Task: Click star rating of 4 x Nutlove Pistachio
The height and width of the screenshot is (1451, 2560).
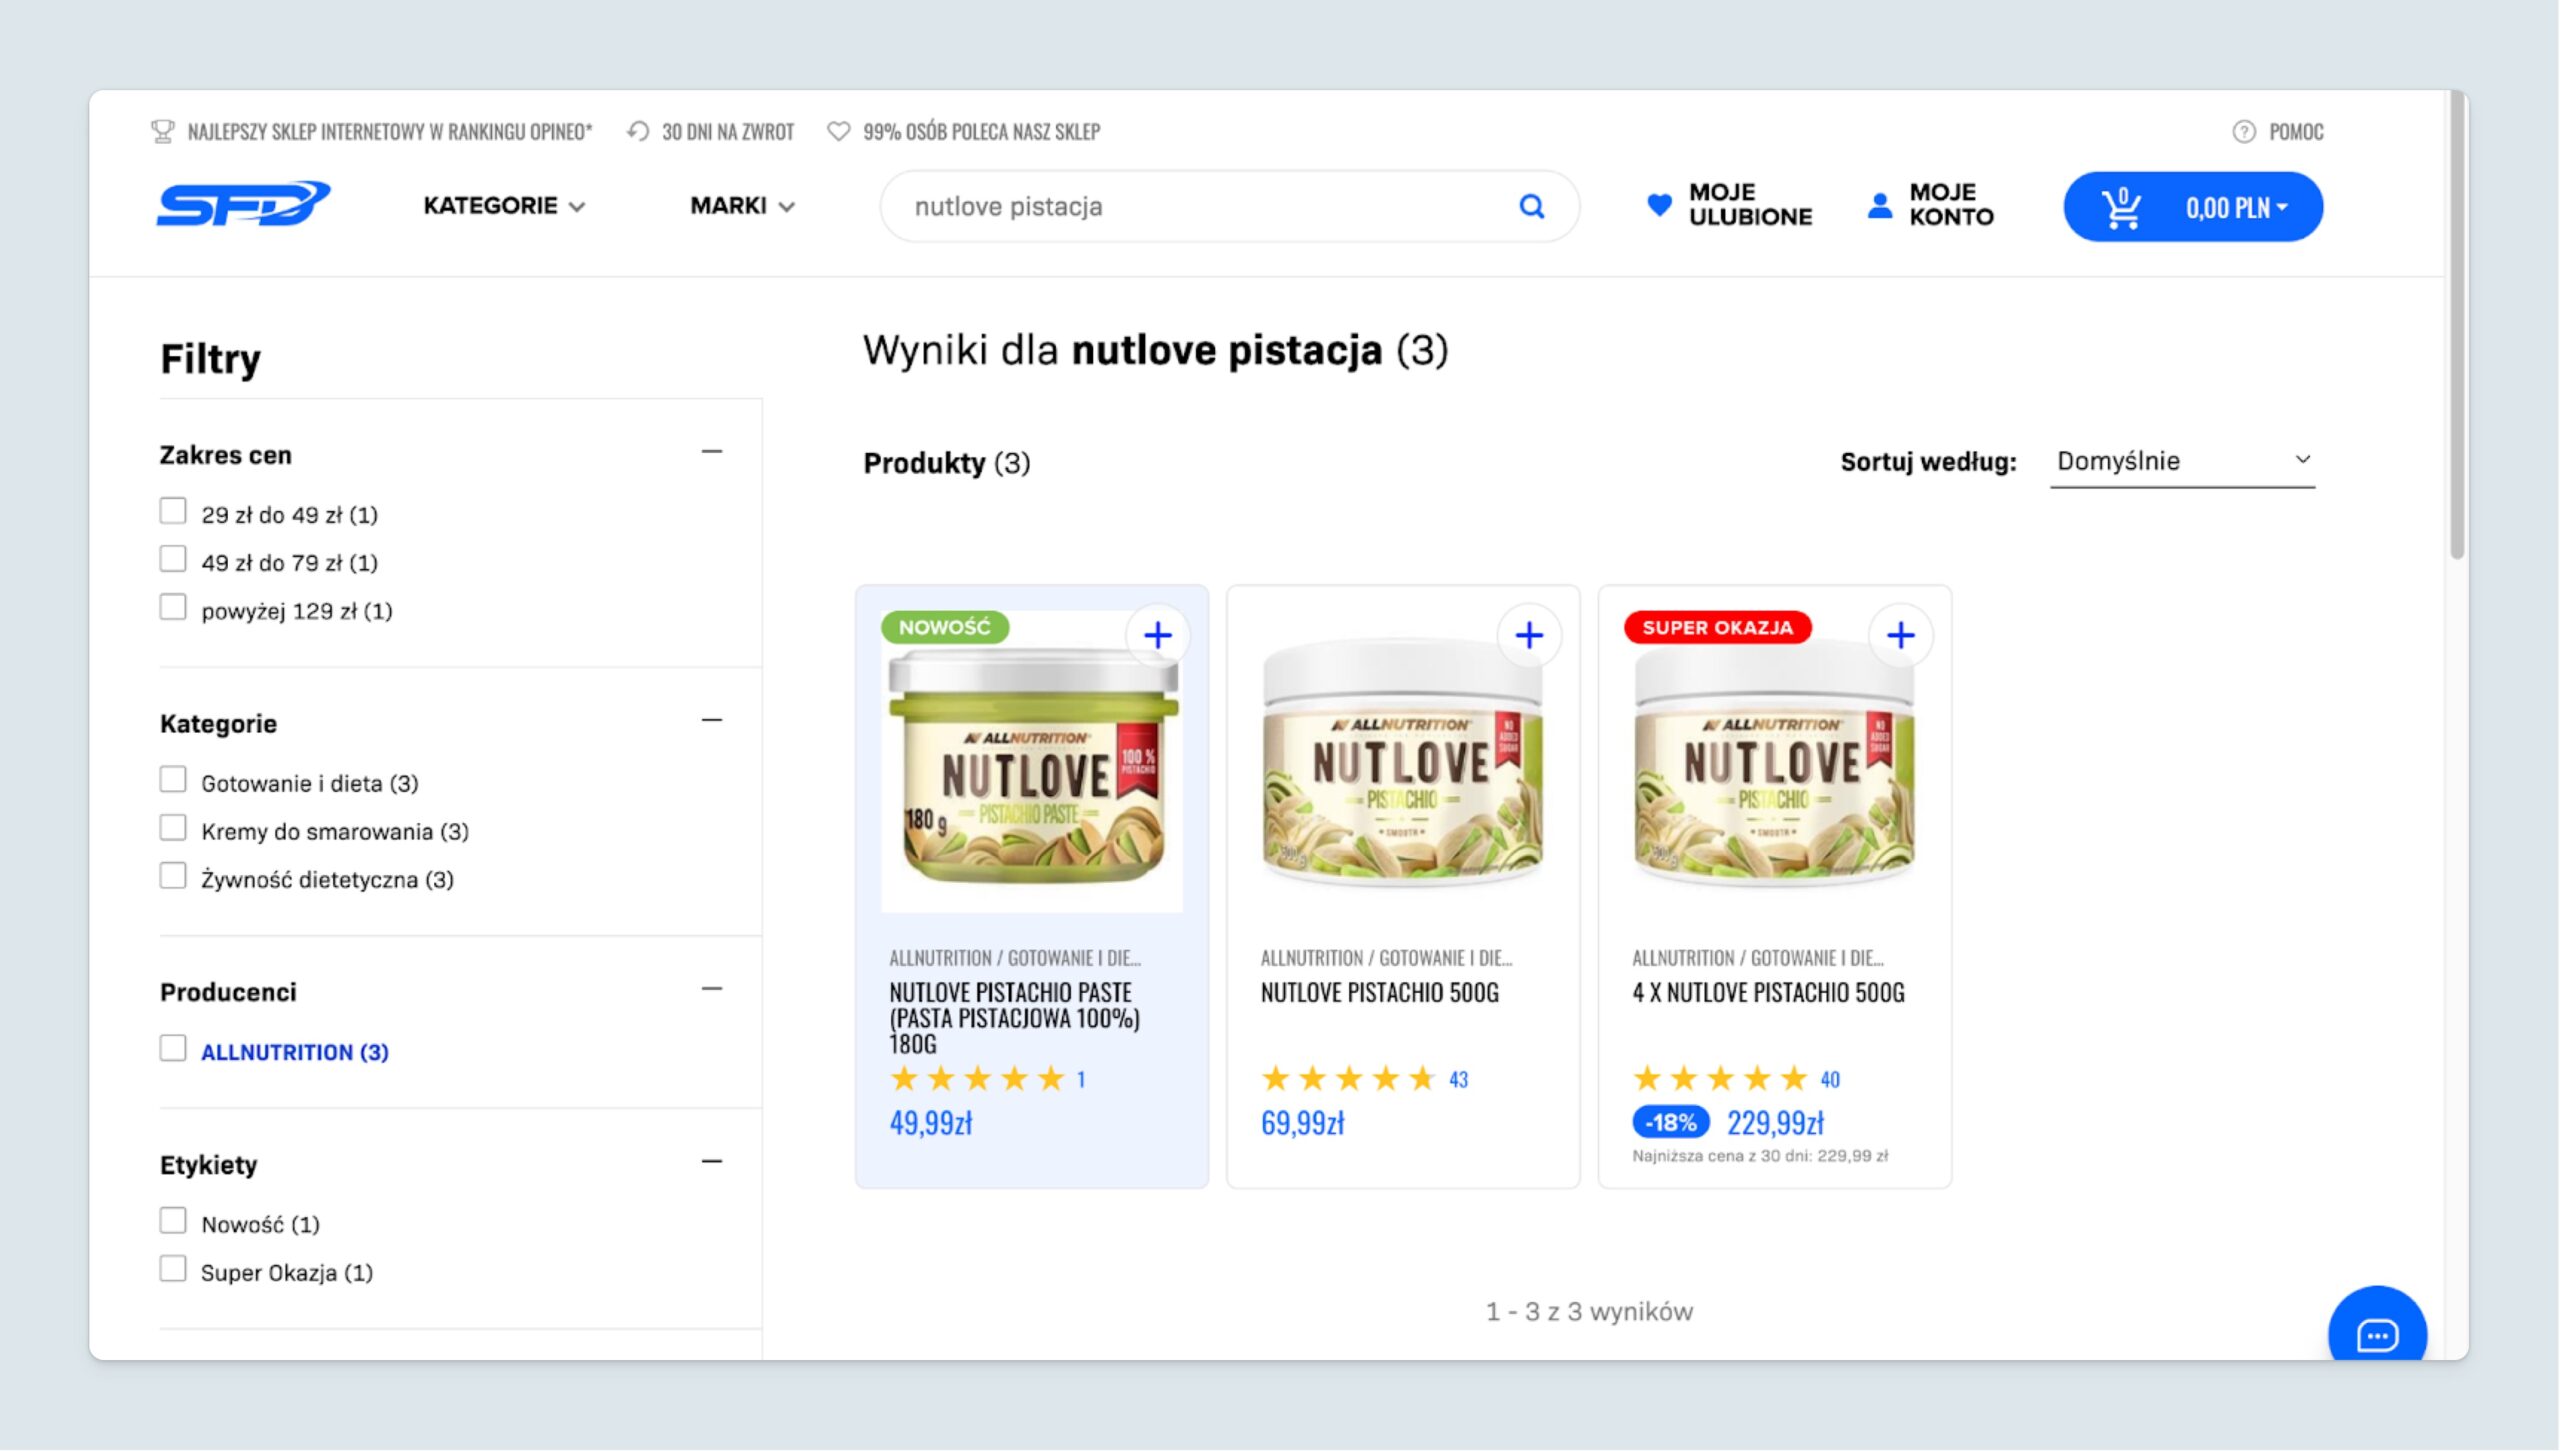Action: pyautogui.click(x=1720, y=1079)
